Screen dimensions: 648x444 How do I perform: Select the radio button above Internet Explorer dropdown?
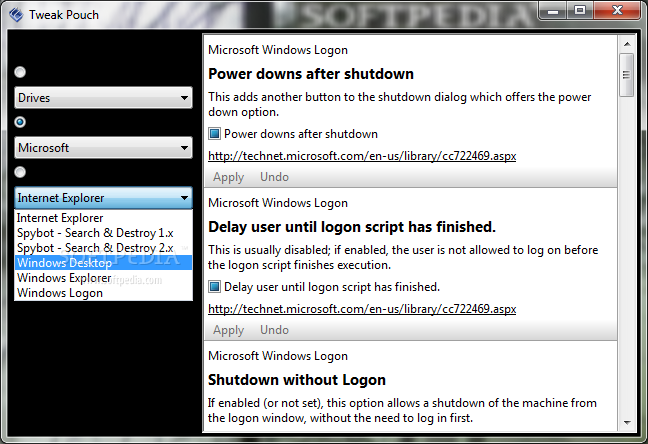click(x=20, y=172)
